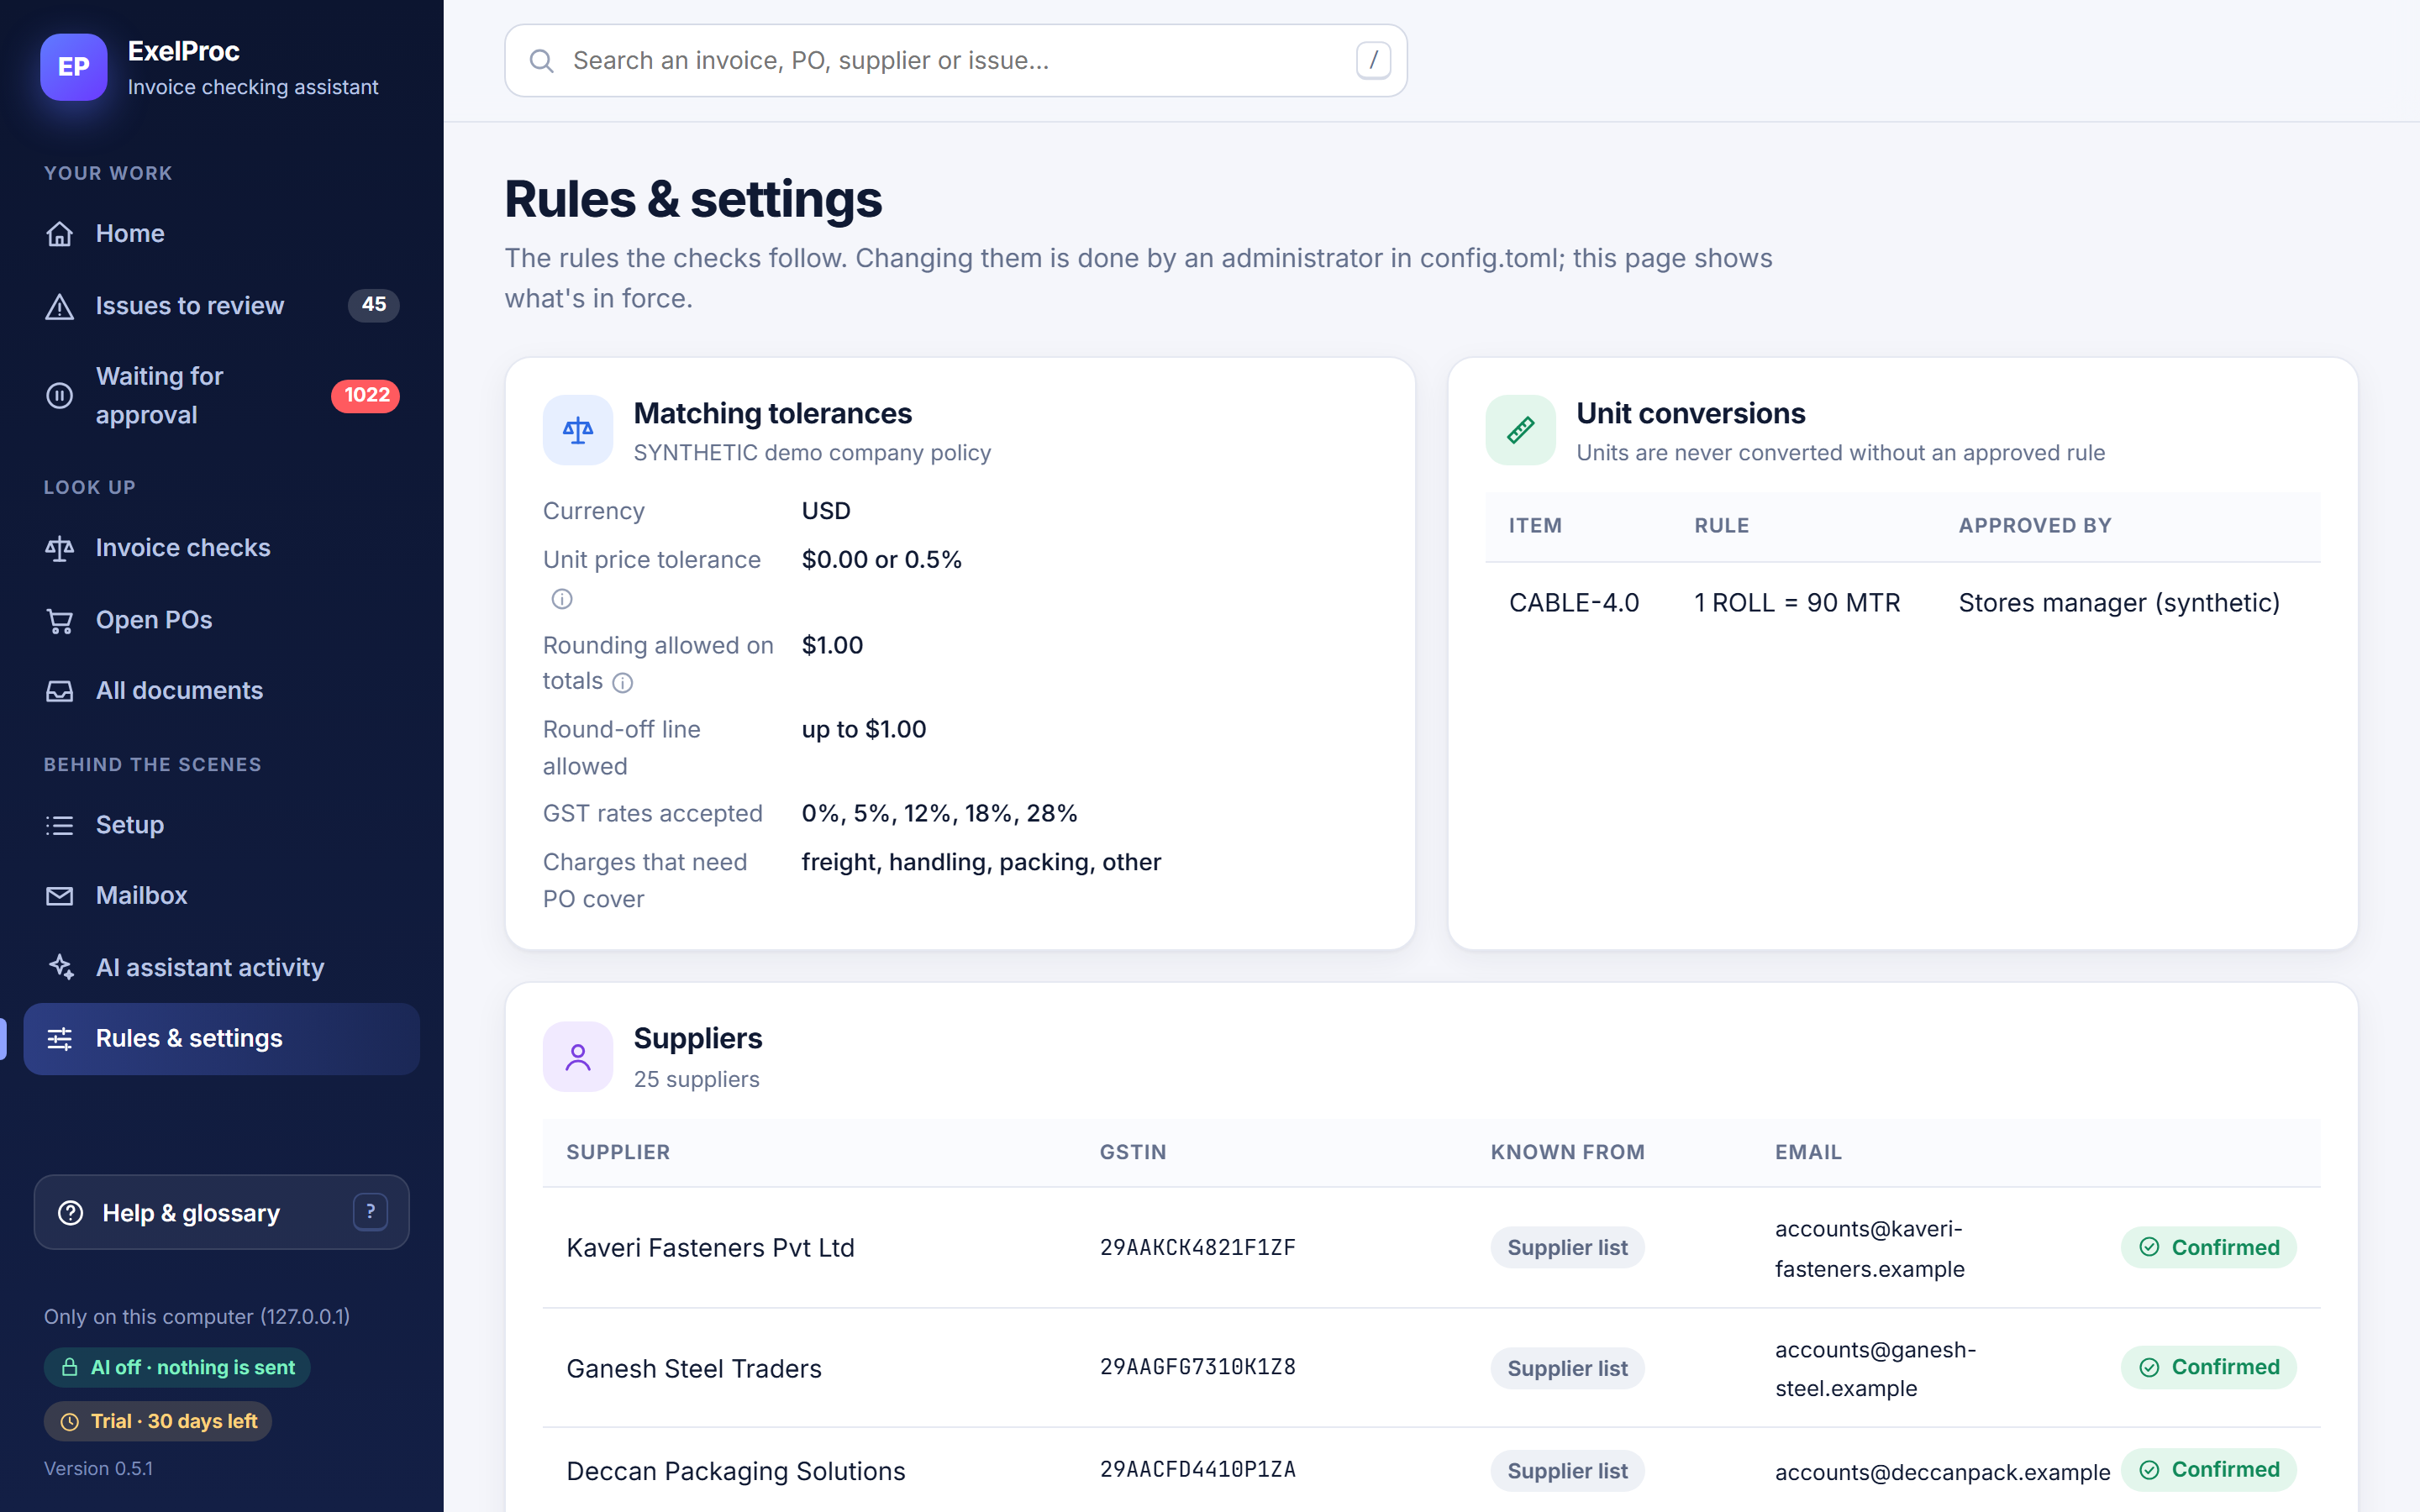The image size is (2420, 1512).
Task: Click email accounts@deccanpack.example
Action: click(x=1942, y=1472)
